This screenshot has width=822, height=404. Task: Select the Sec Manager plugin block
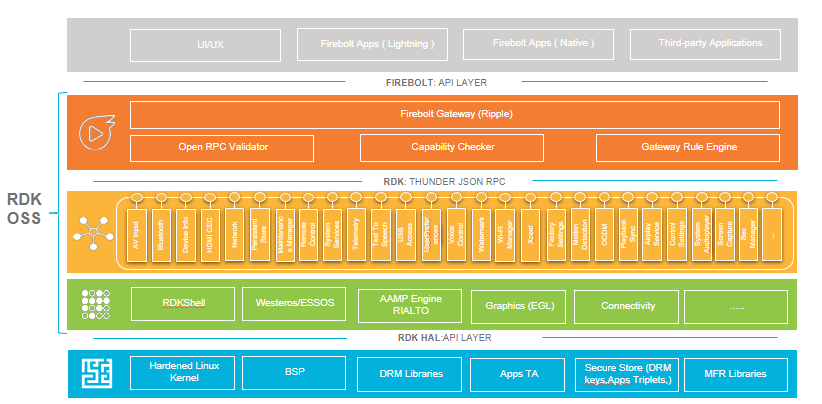[748, 235]
